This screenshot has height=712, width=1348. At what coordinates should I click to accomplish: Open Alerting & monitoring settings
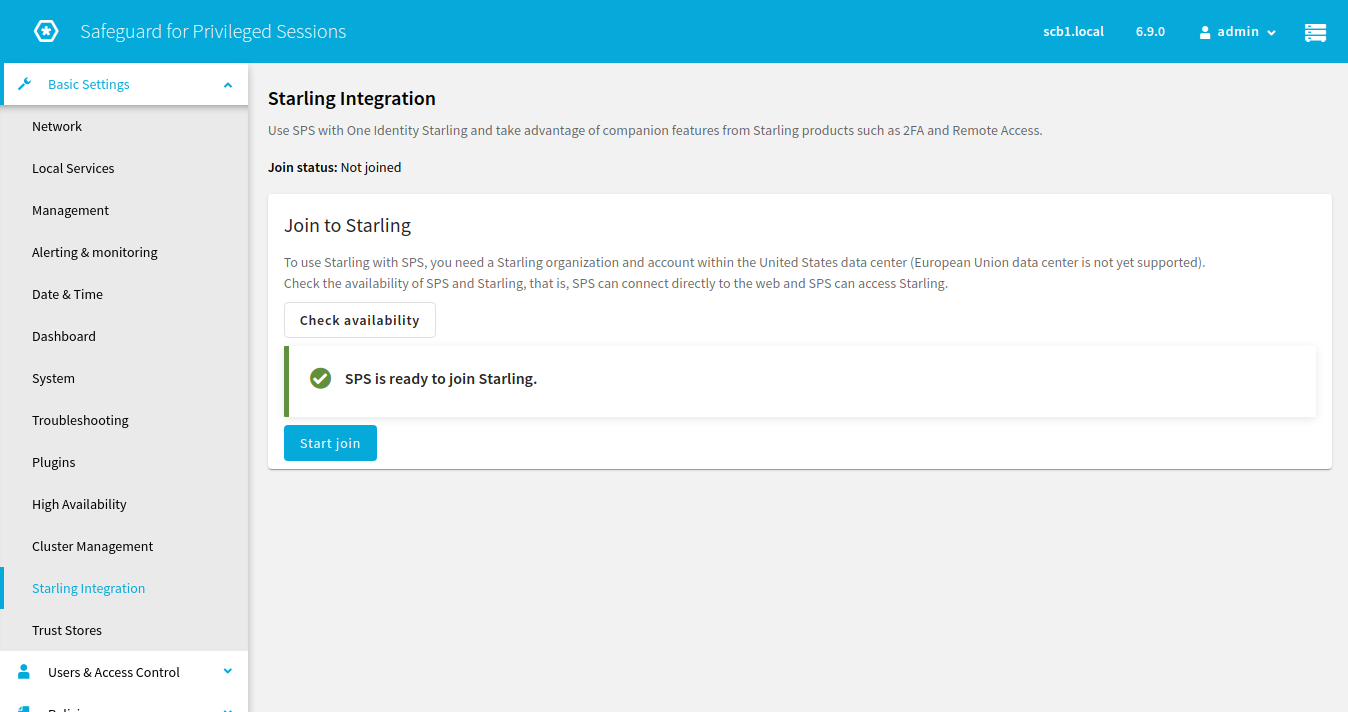[124, 252]
